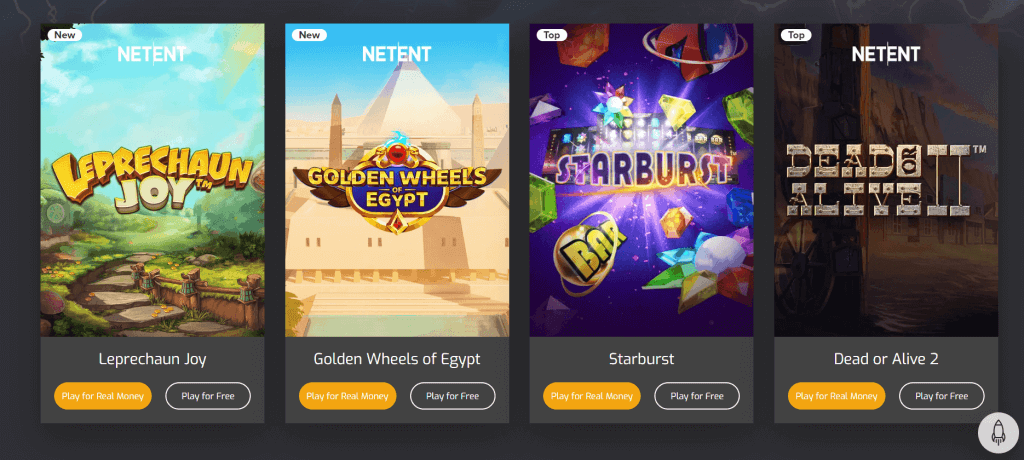1024x460 pixels.
Task: Click the NetEnt logo on Leprechaun Joy
Action: pos(152,54)
